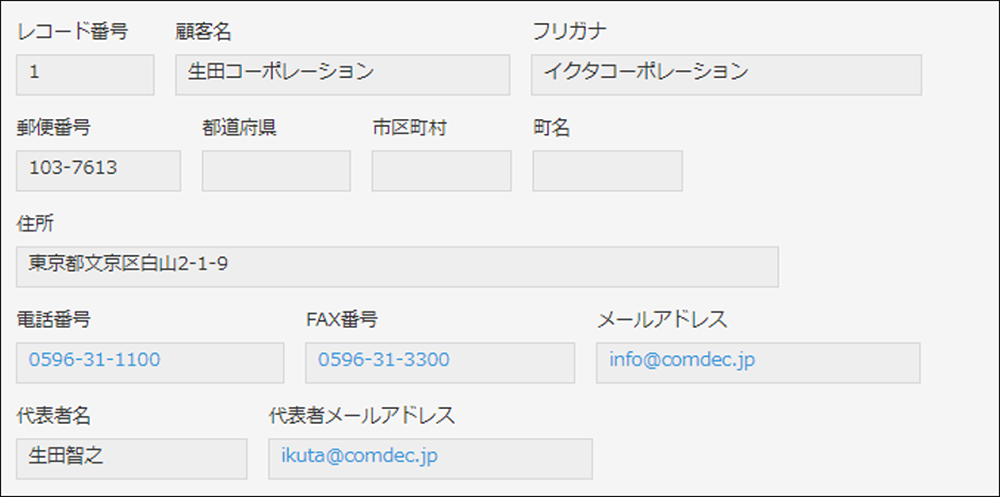Select the 代表者名 field showing 生田智之
Screen dimensions: 1000x497
tap(131, 458)
